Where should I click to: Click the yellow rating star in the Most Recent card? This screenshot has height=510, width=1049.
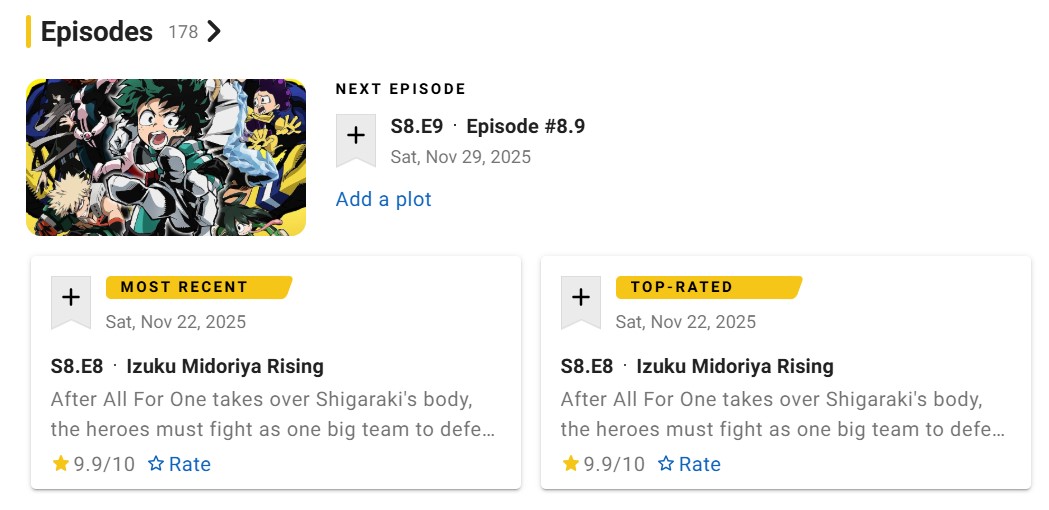coord(61,464)
